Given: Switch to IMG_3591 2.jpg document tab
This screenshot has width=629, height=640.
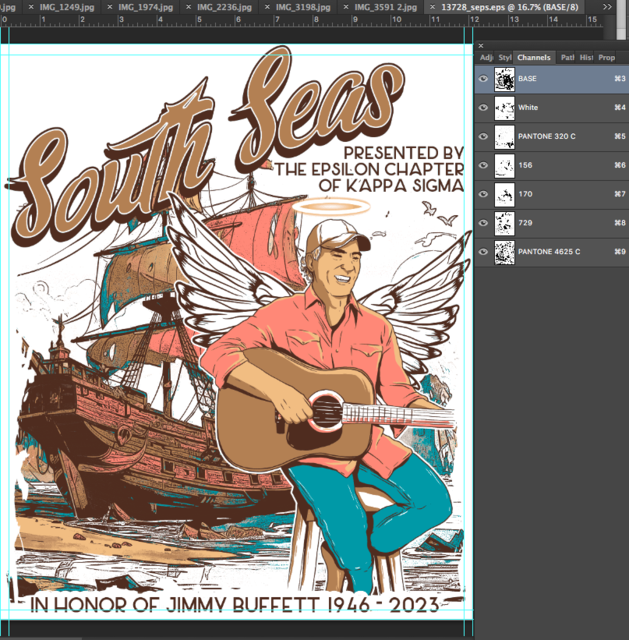Looking at the screenshot, I should click(x=385, y=7).
